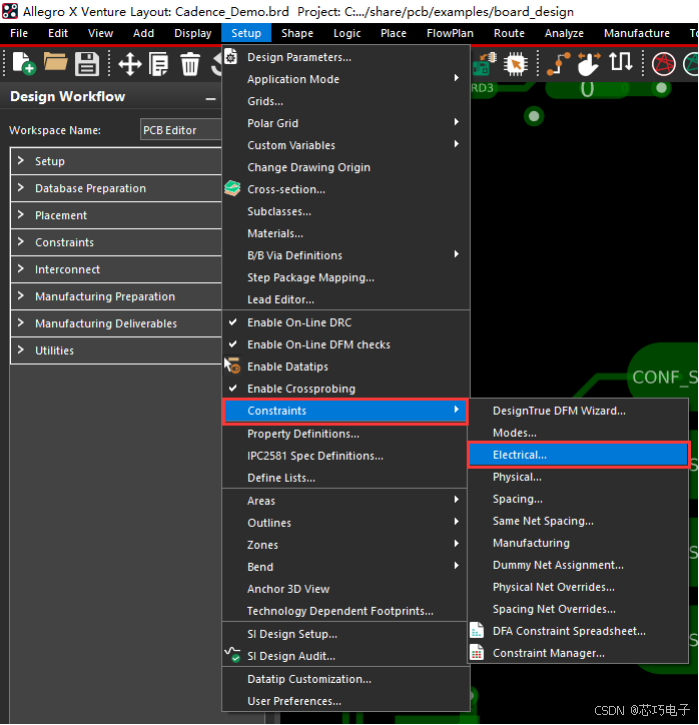Open the Bend submenu

point(346,567)
